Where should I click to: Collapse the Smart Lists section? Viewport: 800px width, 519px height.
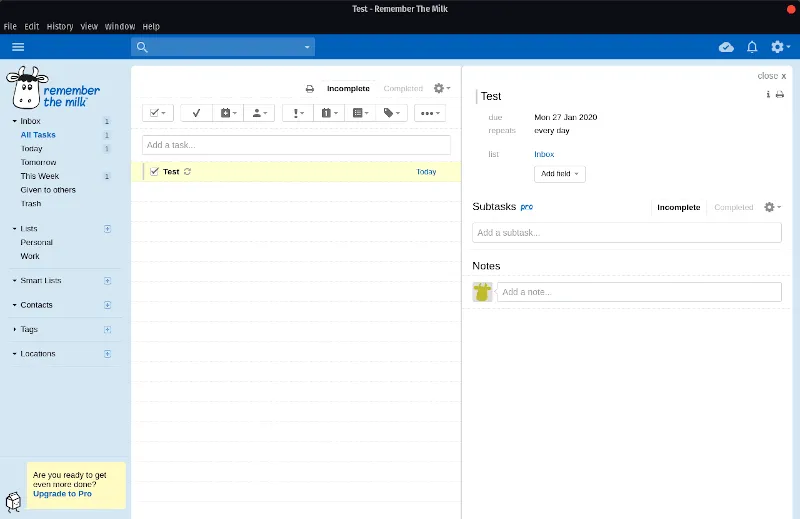pyautogui.click(x=14, y=281)
